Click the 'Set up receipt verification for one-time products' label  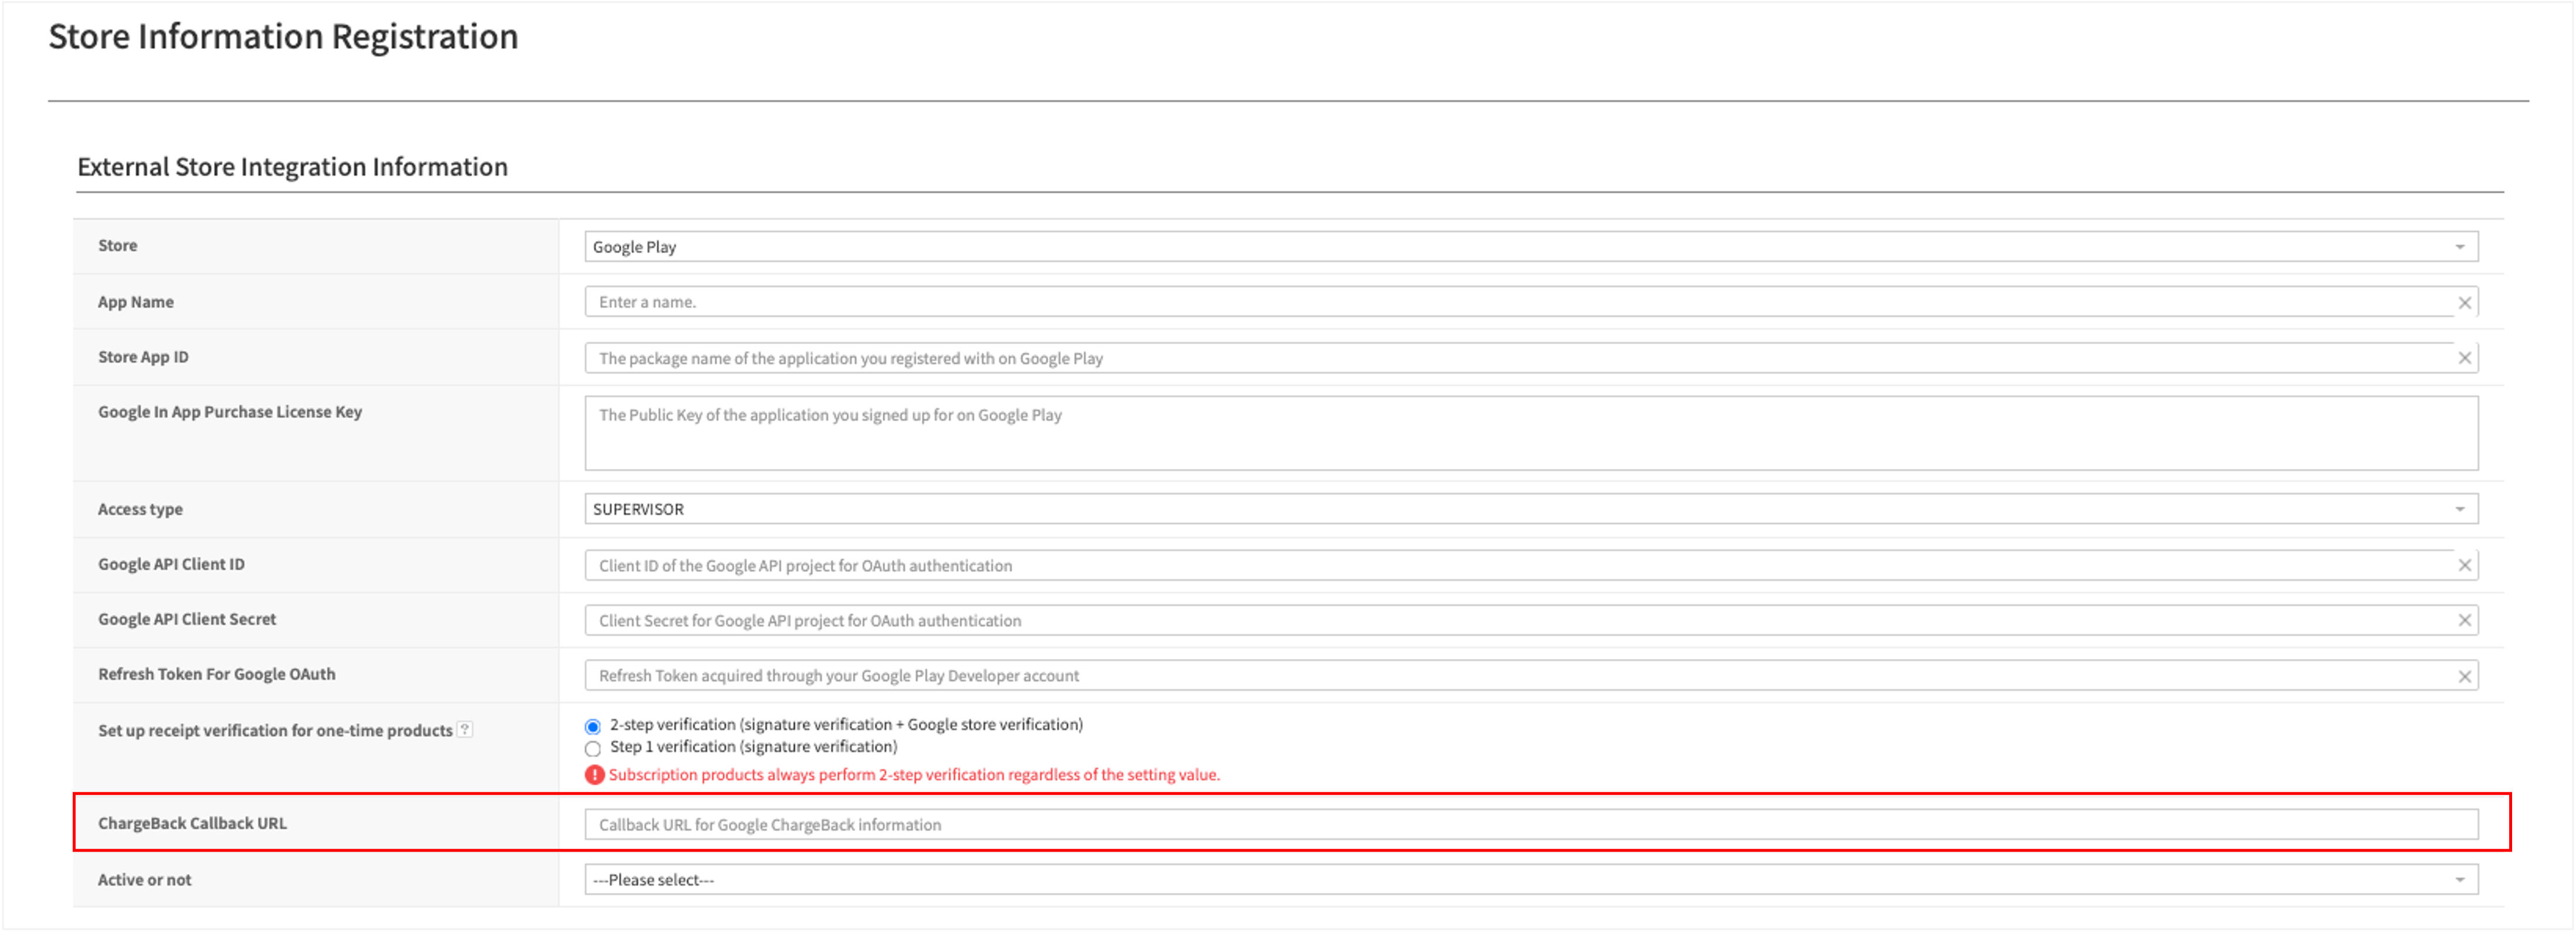(x=275, y=731)
